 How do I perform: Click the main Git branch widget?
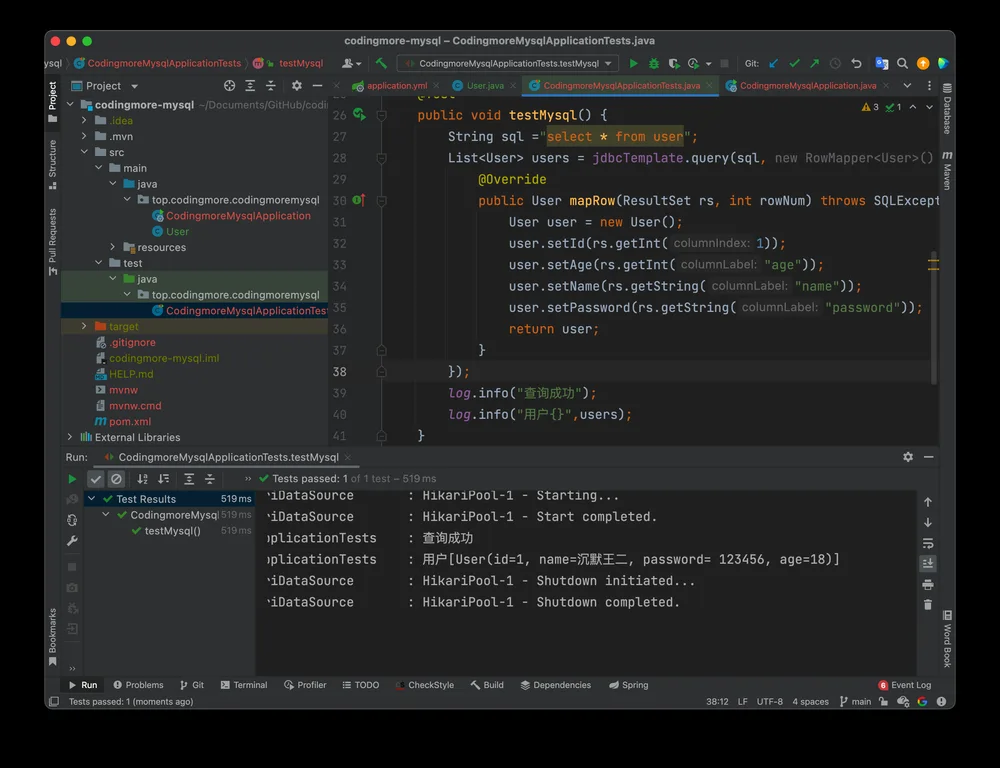click(855, 701)
